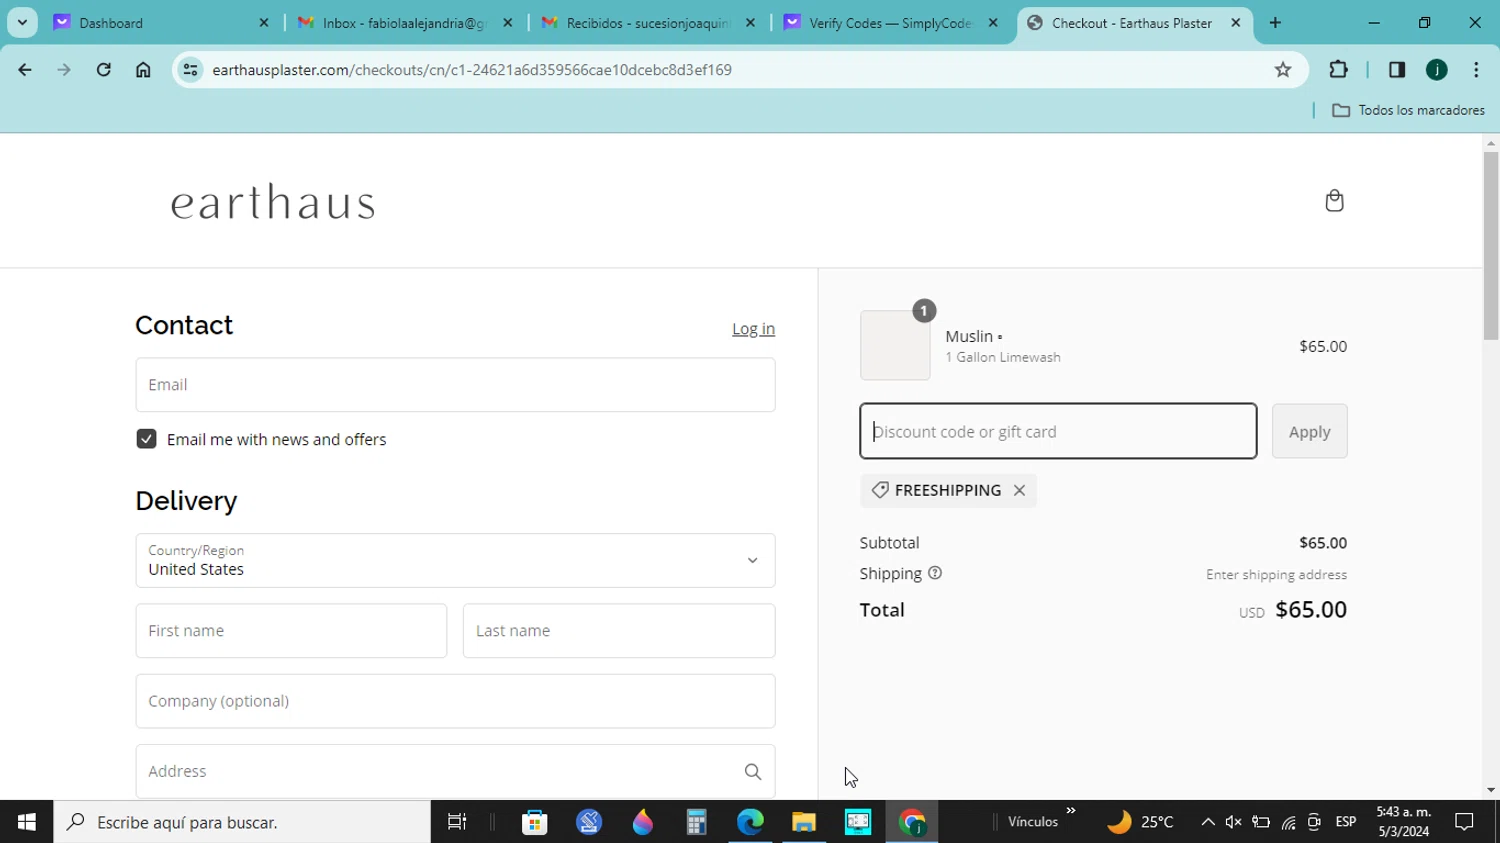1500x843 pixels.
Task: Open the clock and date flyout
Action: point(1404,822)
